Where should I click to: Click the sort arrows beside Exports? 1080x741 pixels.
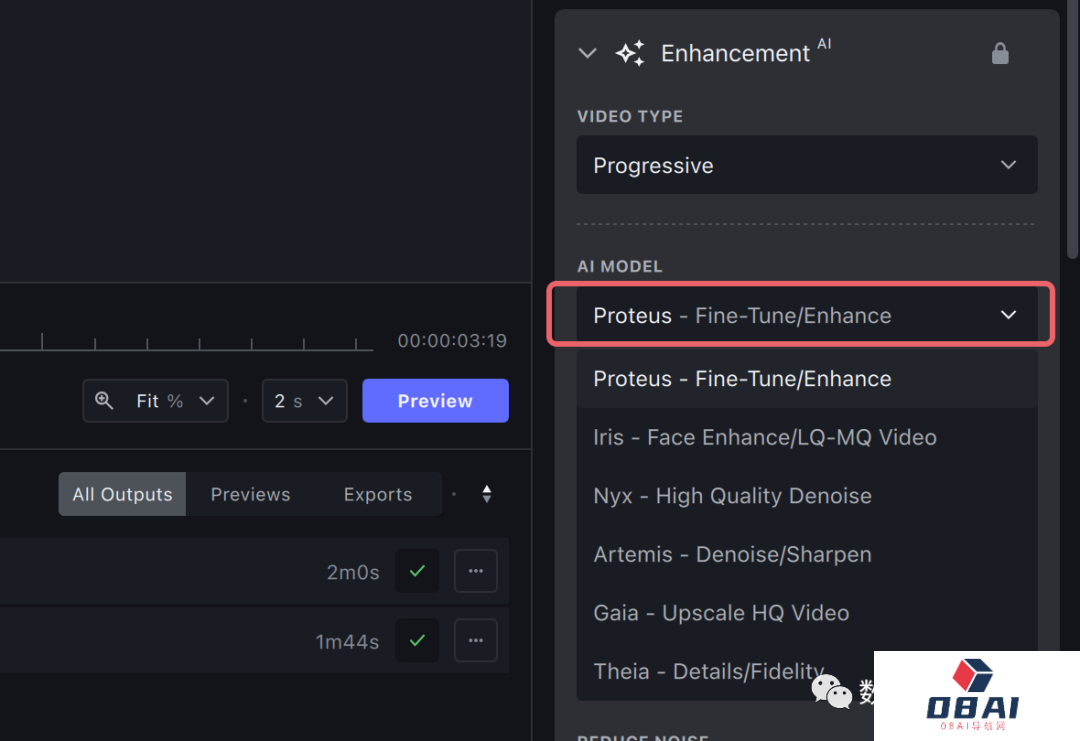pyautogui.click(x=487, y=494)
